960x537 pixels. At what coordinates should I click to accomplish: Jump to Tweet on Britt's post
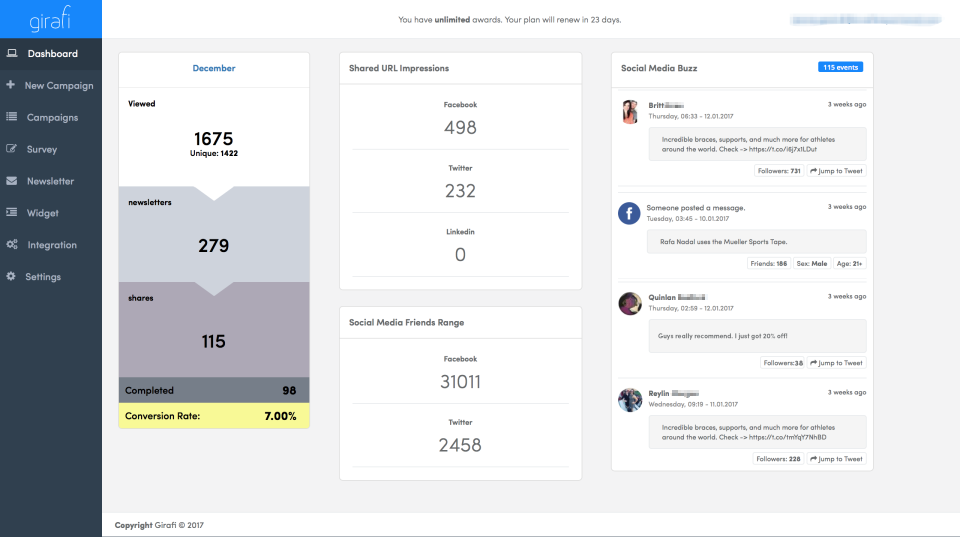click(x=836, y=171)
